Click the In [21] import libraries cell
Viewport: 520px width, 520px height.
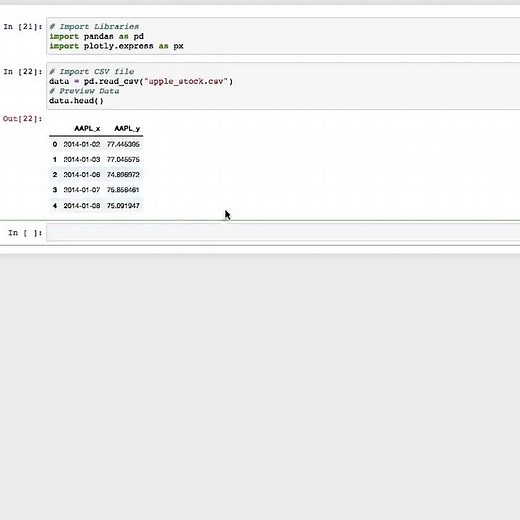coord(283,36)
